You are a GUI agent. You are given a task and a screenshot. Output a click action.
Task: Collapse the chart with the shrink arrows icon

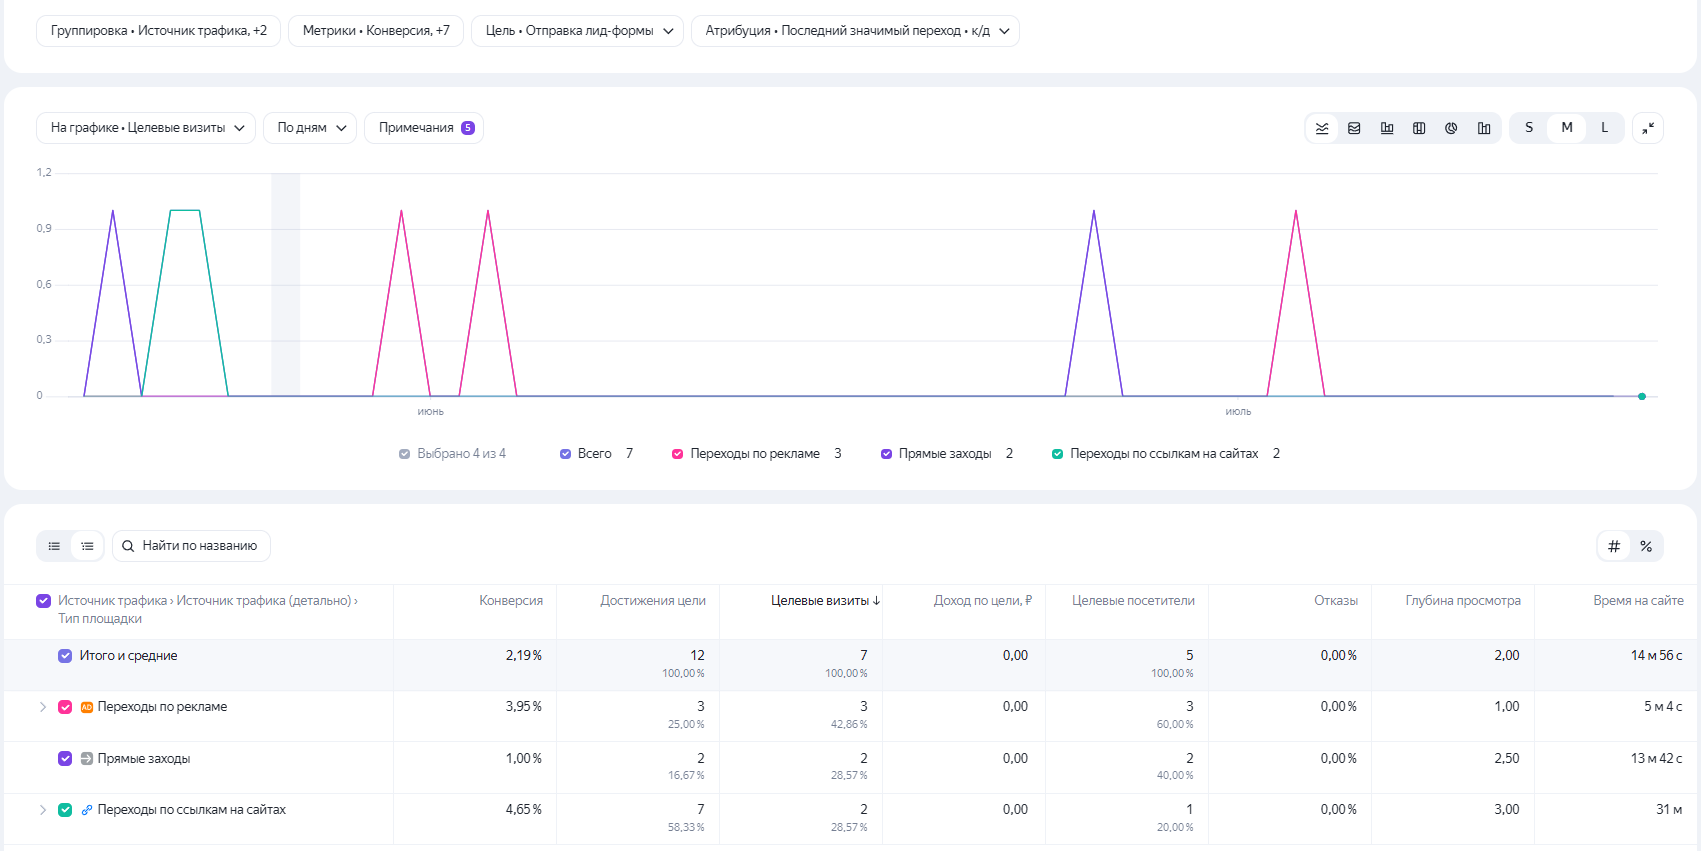pos(1648,128)
